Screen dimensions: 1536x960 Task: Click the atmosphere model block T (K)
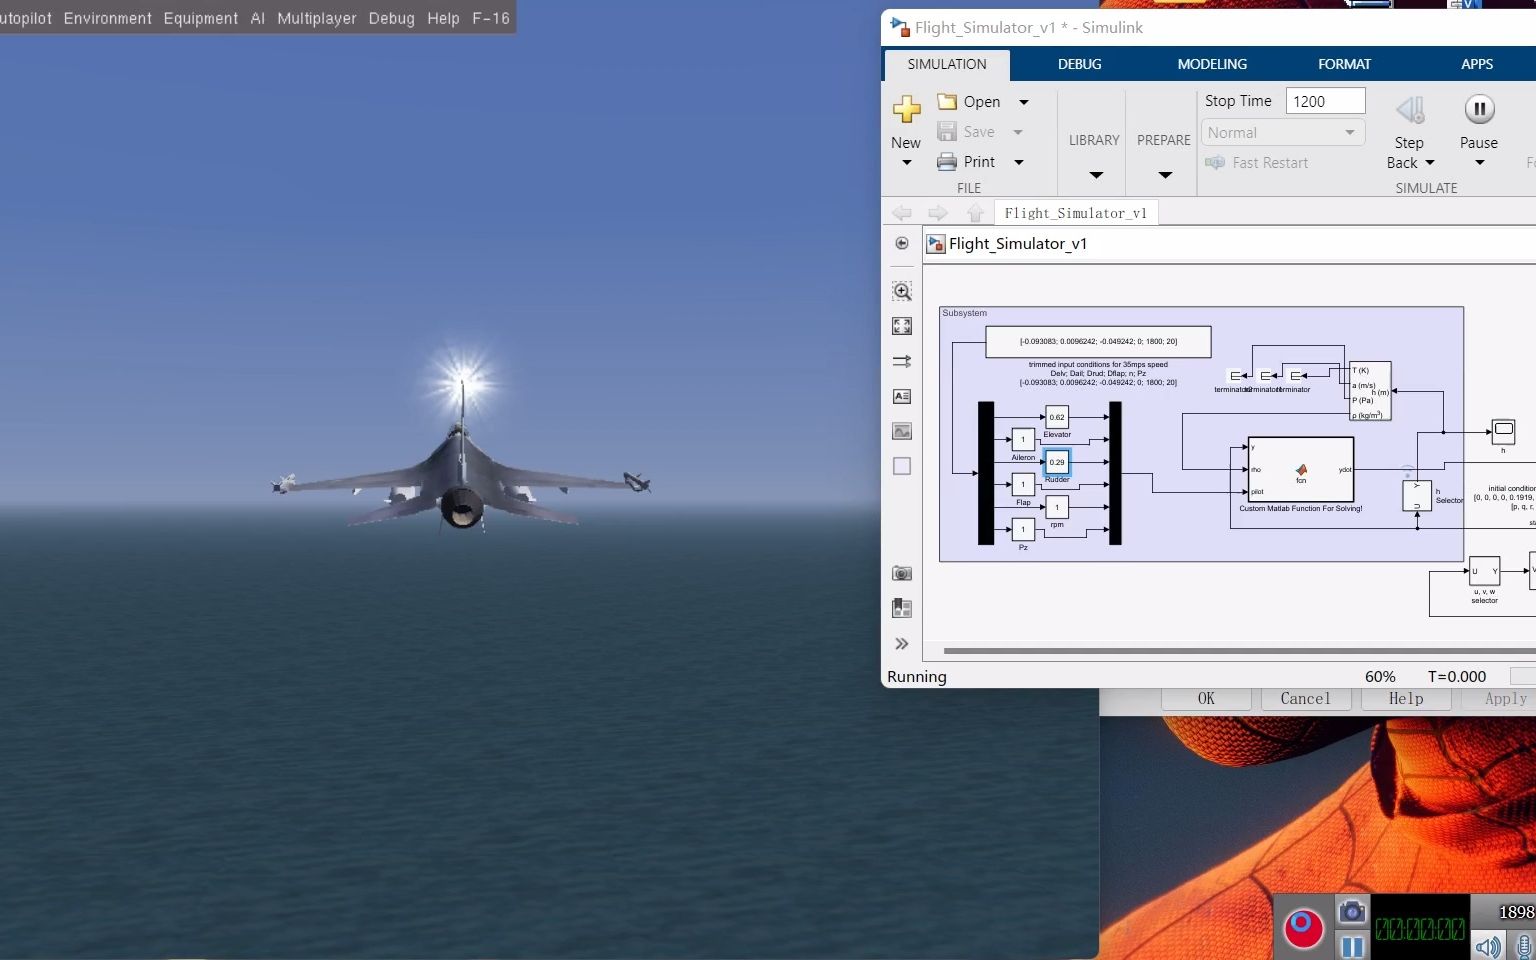pos(1370,391)
